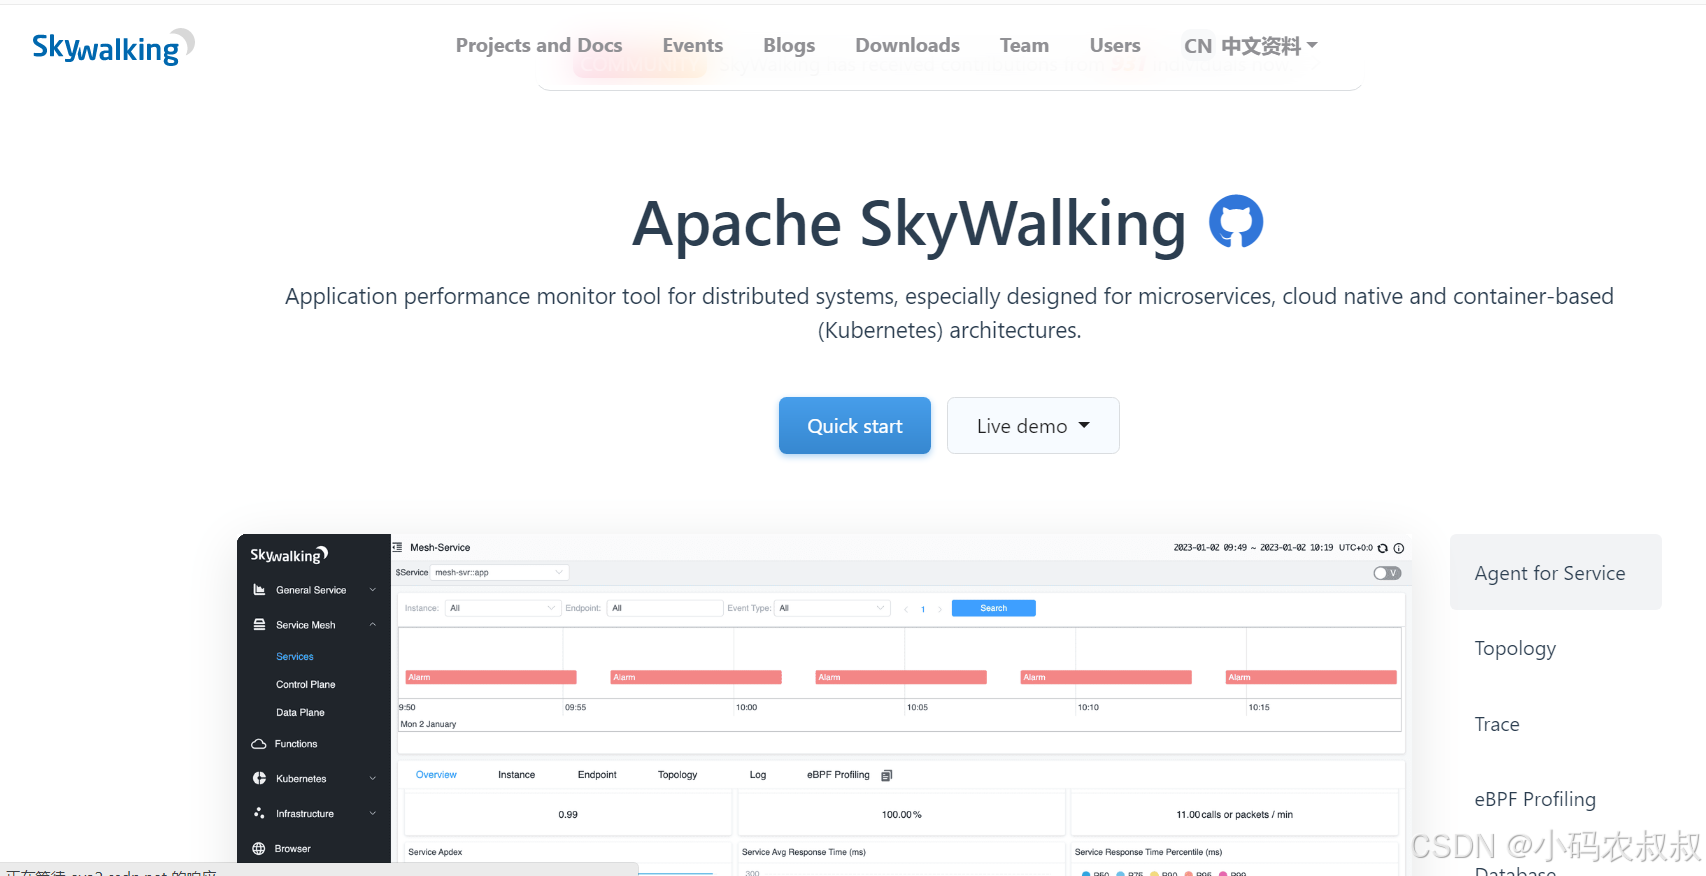Click the dashboard menu icon beside Mesh-Service

click(397, 548)
